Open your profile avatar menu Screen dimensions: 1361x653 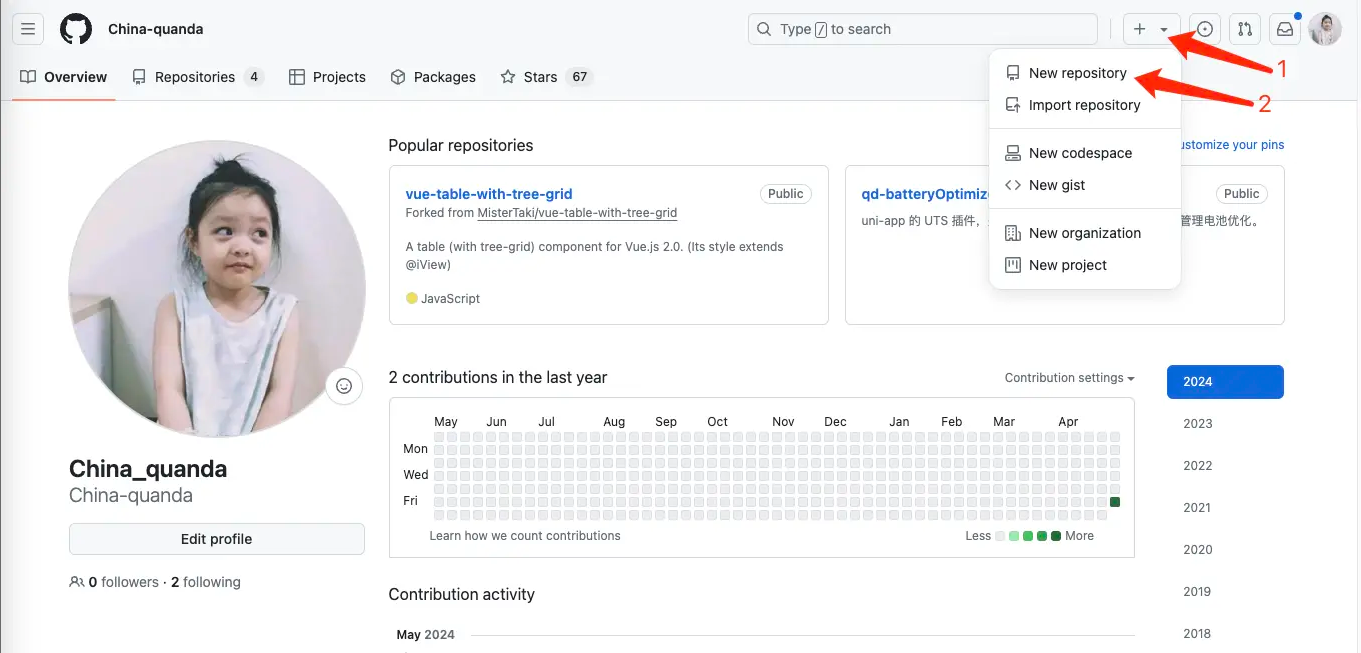[x=1324, y=29]
